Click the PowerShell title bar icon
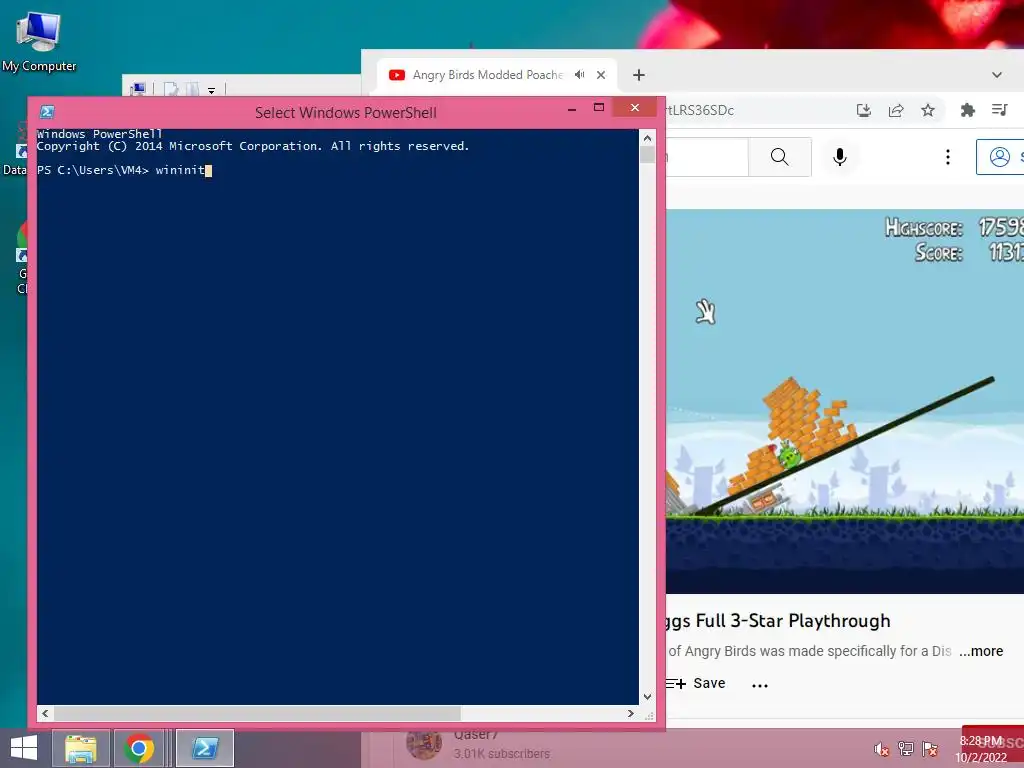This screenshot has width=1024, height=768. [47, 112]
